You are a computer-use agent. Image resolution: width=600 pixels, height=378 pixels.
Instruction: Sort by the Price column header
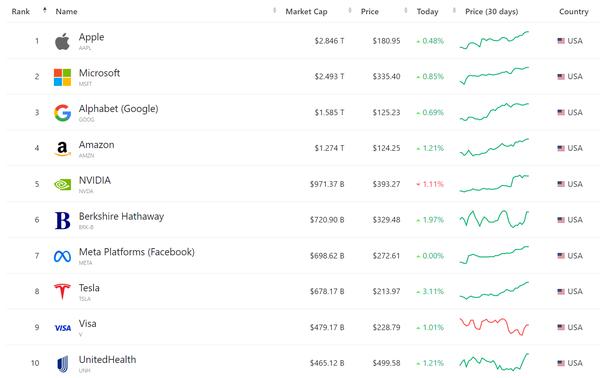[x=370, y=11]
